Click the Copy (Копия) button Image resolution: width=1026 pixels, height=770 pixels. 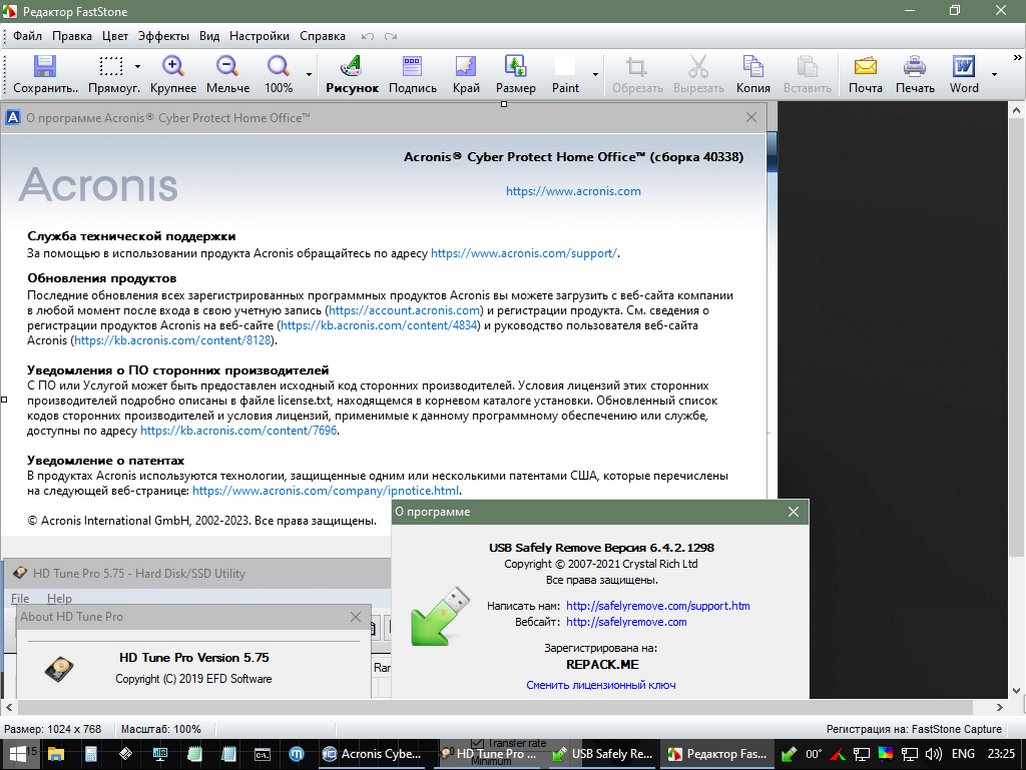752,75
